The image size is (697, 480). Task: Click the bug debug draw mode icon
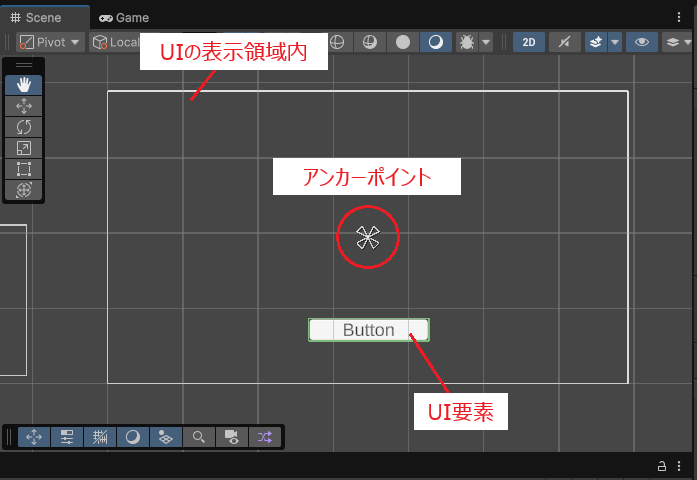pyautogui.click(x=467, y=42)
